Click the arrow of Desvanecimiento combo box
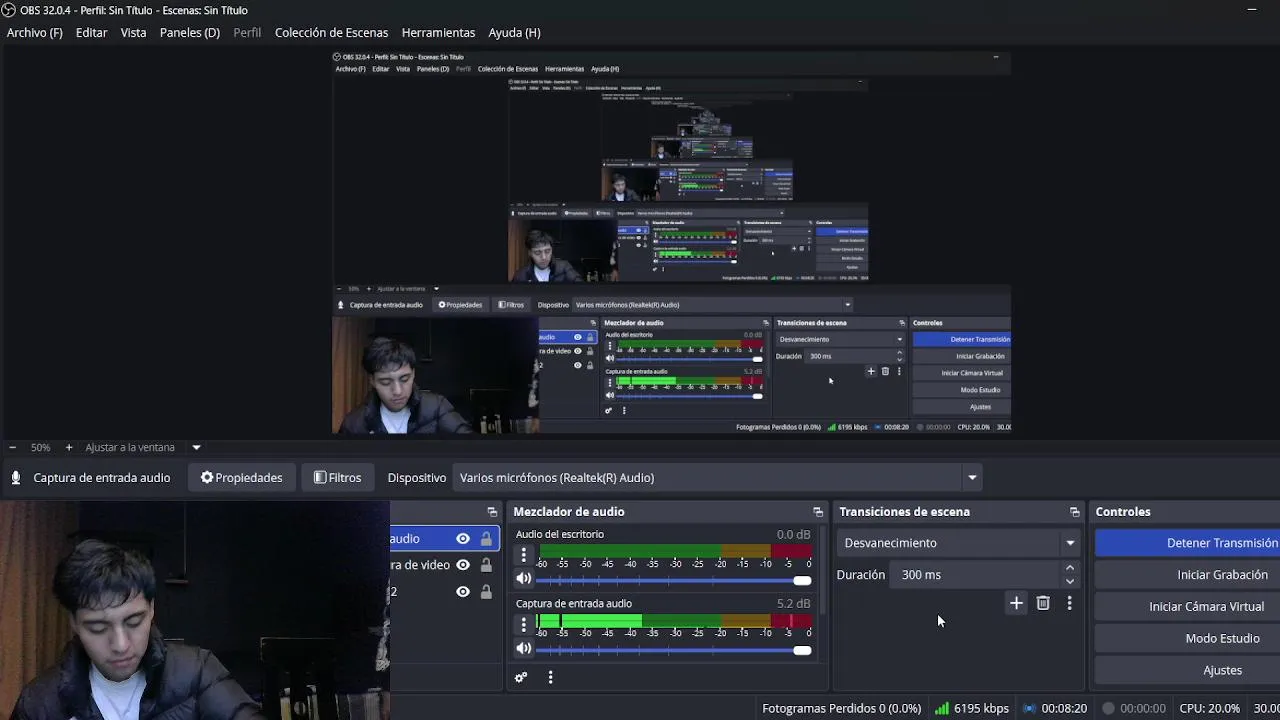 [1070, 543]
